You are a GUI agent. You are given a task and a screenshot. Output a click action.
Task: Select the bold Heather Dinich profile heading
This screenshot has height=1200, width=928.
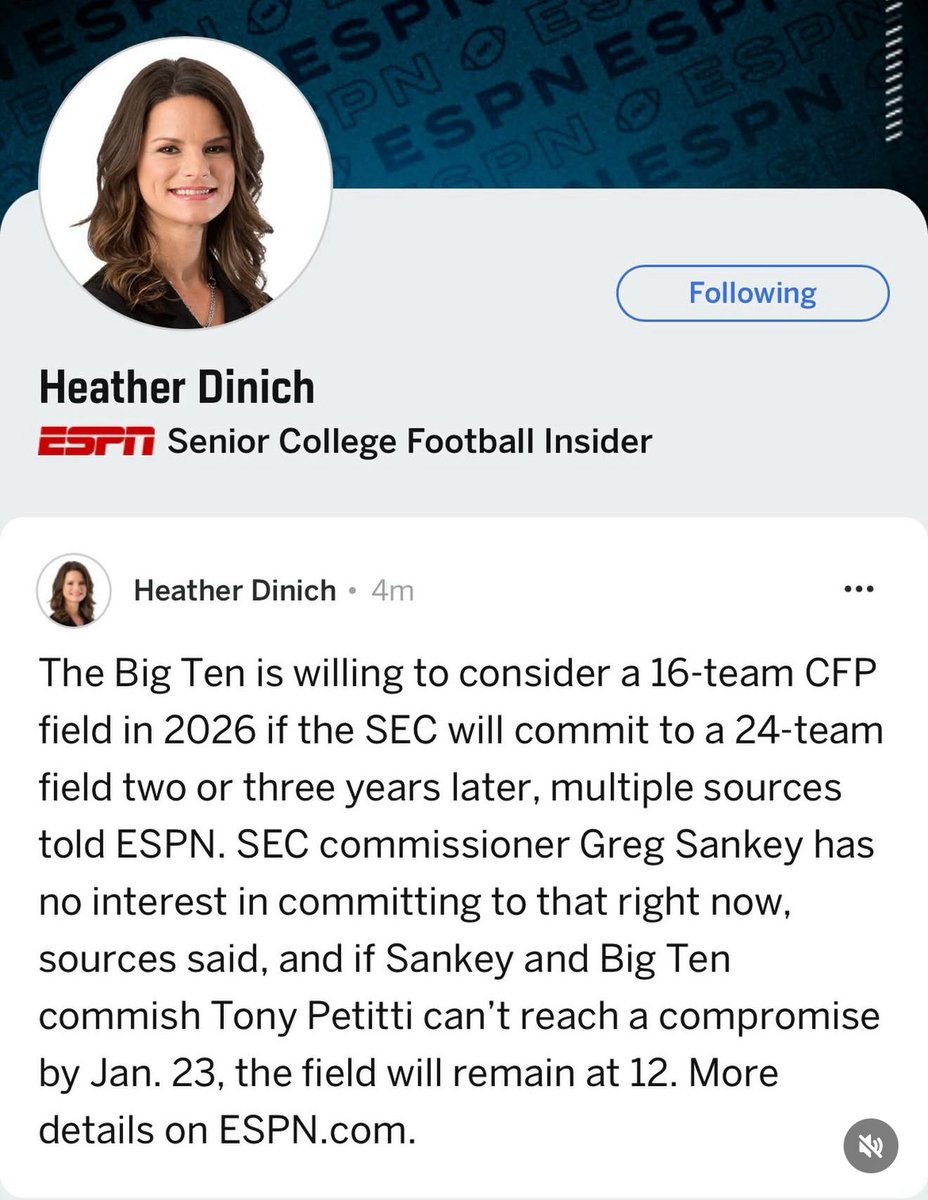click(x=176, y=387)
